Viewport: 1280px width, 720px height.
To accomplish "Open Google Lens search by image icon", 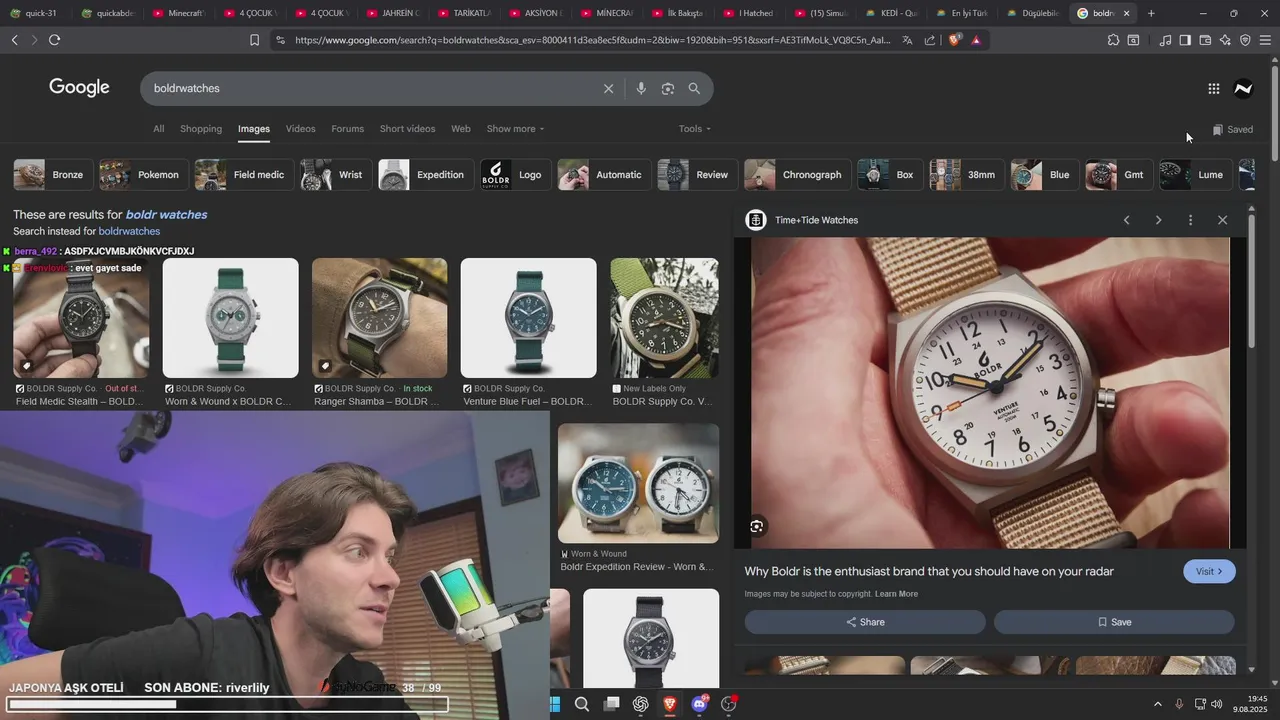I will coord(668,89).
